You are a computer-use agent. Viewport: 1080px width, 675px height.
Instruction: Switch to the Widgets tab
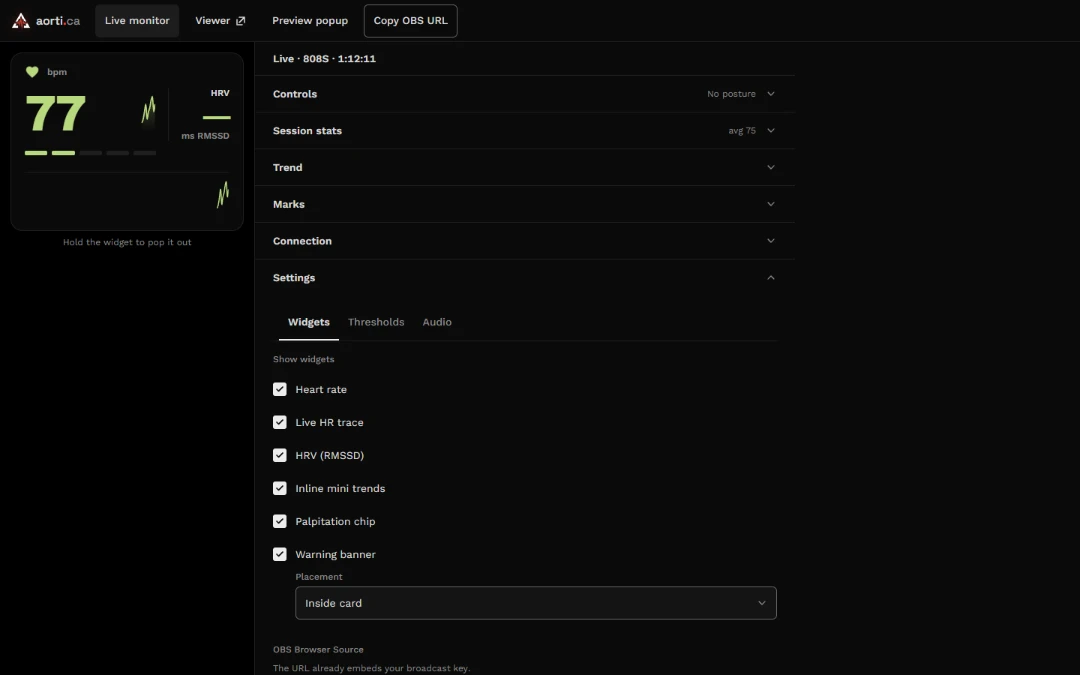click(x=309, y=322)
